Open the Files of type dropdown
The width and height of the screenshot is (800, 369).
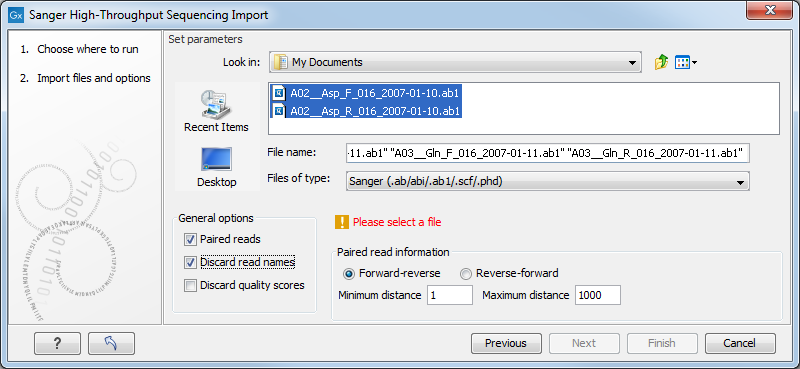tap(547, 181)
